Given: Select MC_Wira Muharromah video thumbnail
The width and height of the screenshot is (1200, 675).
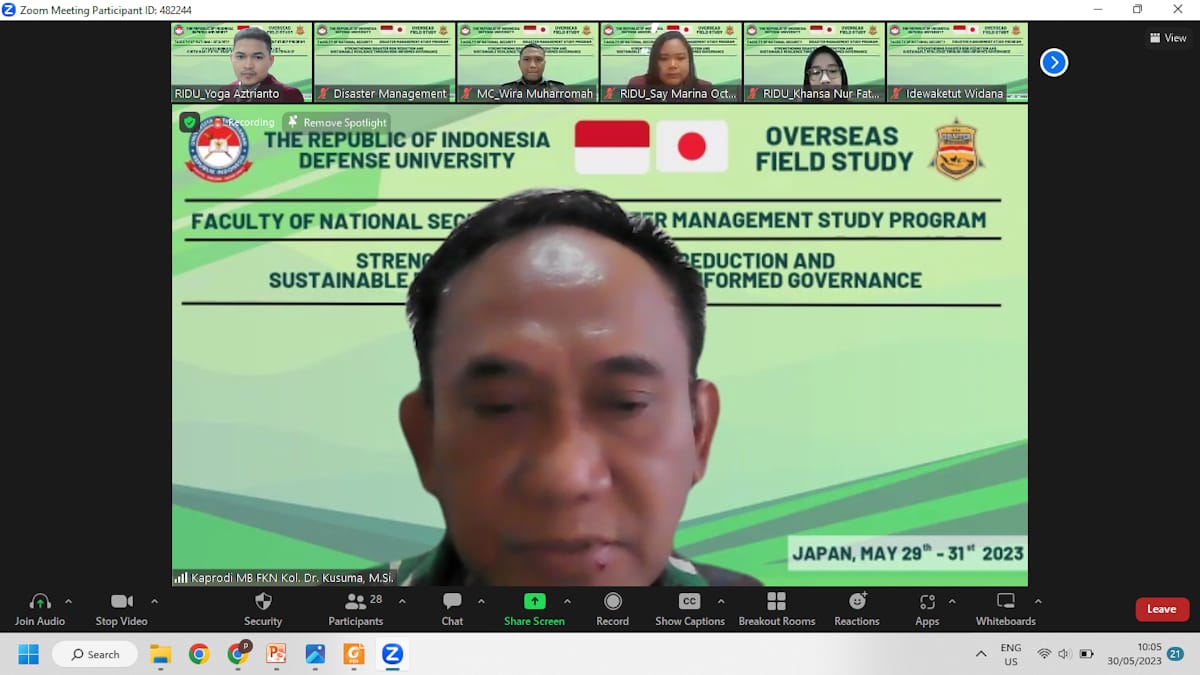Looking at the screenshot, I should (x=527, y=62).
